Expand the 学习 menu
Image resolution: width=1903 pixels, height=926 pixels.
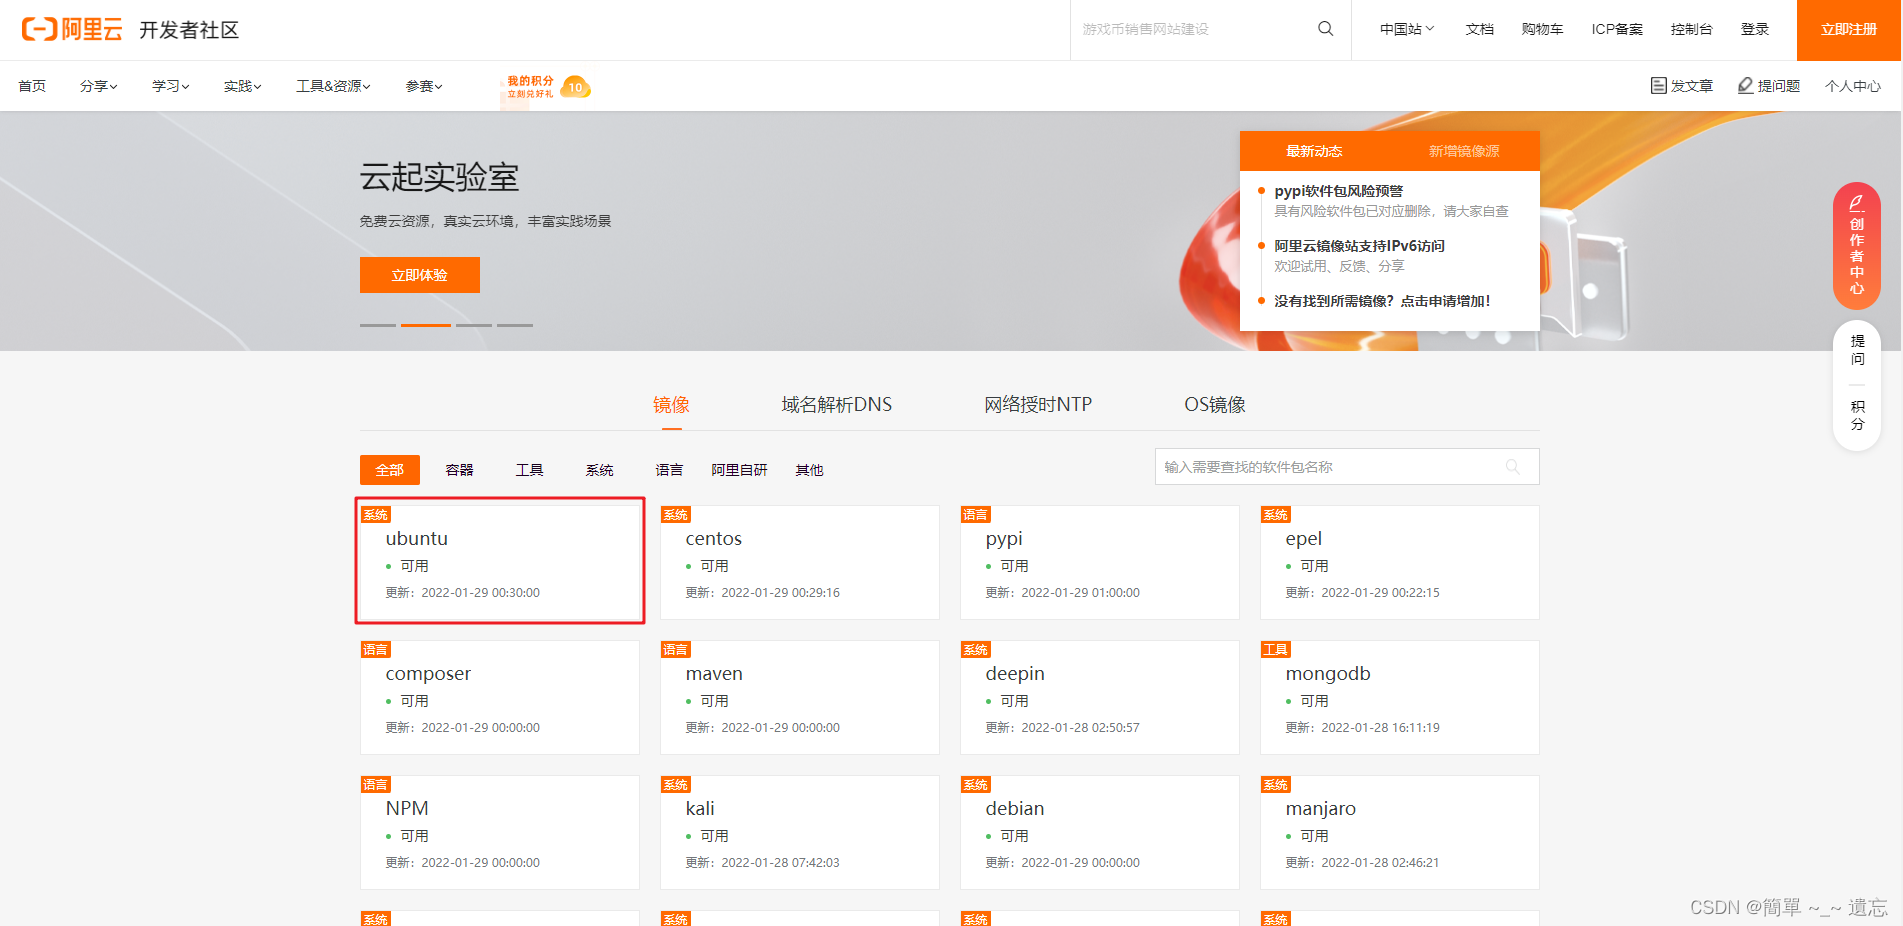pos(171,86)
